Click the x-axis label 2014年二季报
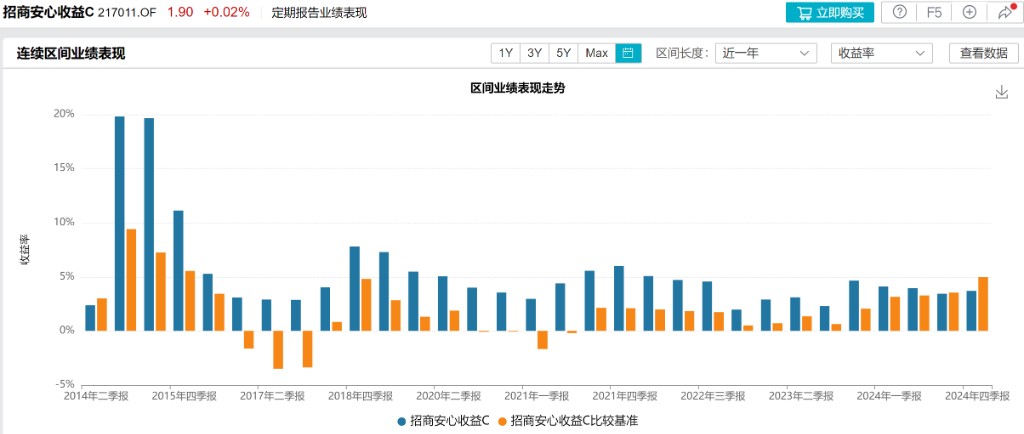The width and height of the screenshot is (1024, 434). [96, 396]
